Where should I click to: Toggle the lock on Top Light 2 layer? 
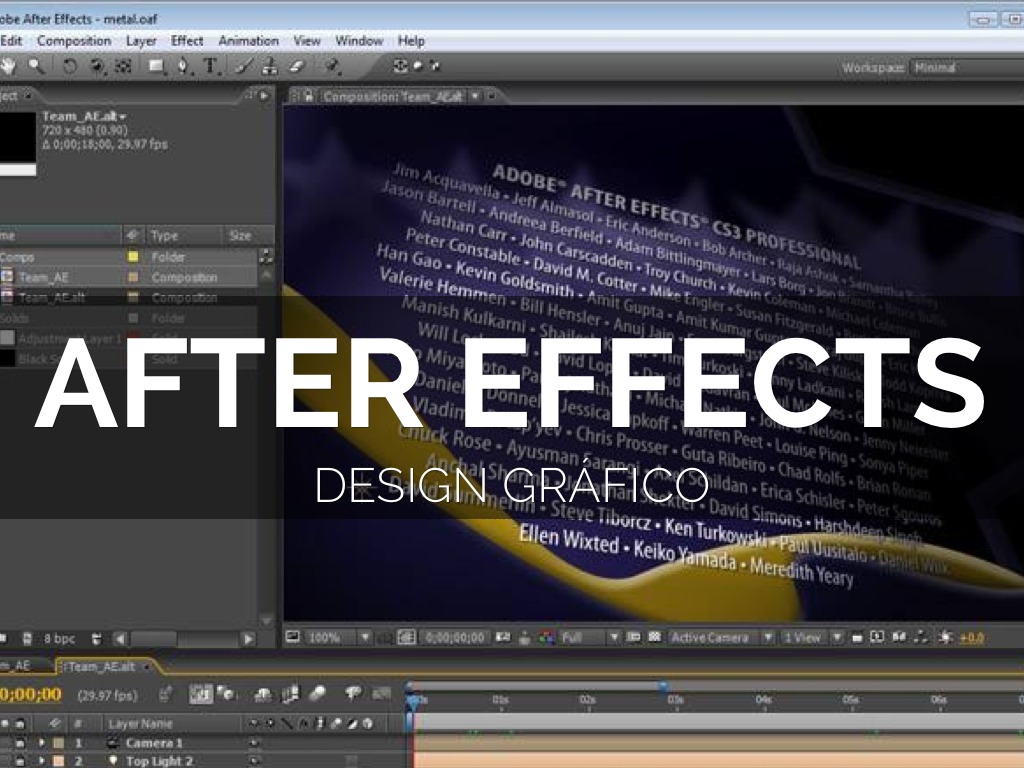pos(19,761)
